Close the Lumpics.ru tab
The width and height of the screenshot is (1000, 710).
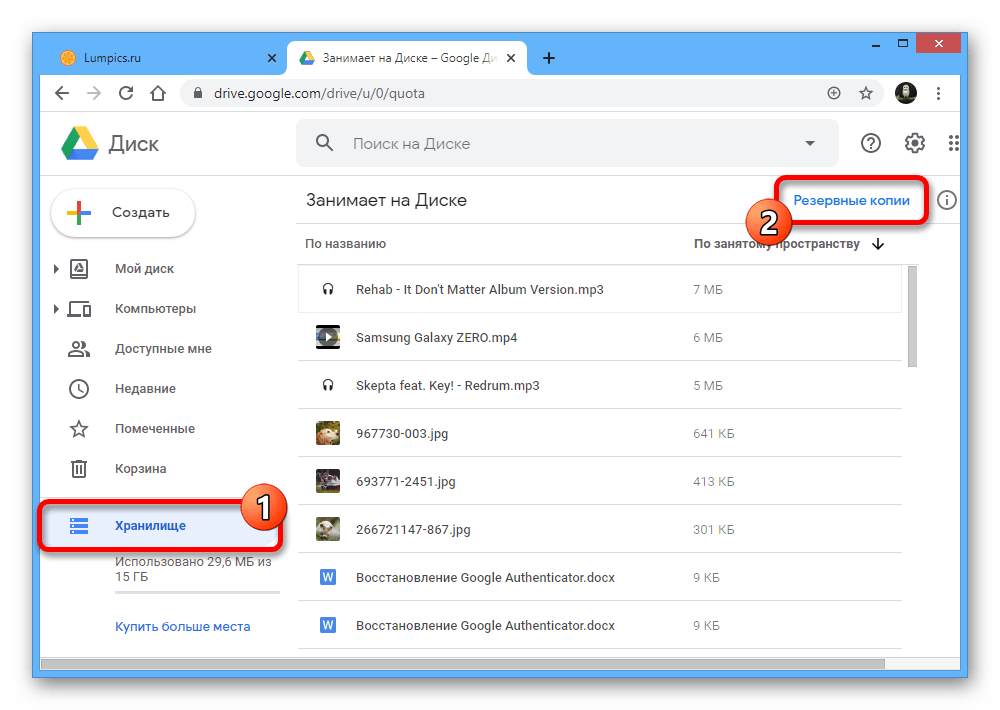(x=272, y=58)
